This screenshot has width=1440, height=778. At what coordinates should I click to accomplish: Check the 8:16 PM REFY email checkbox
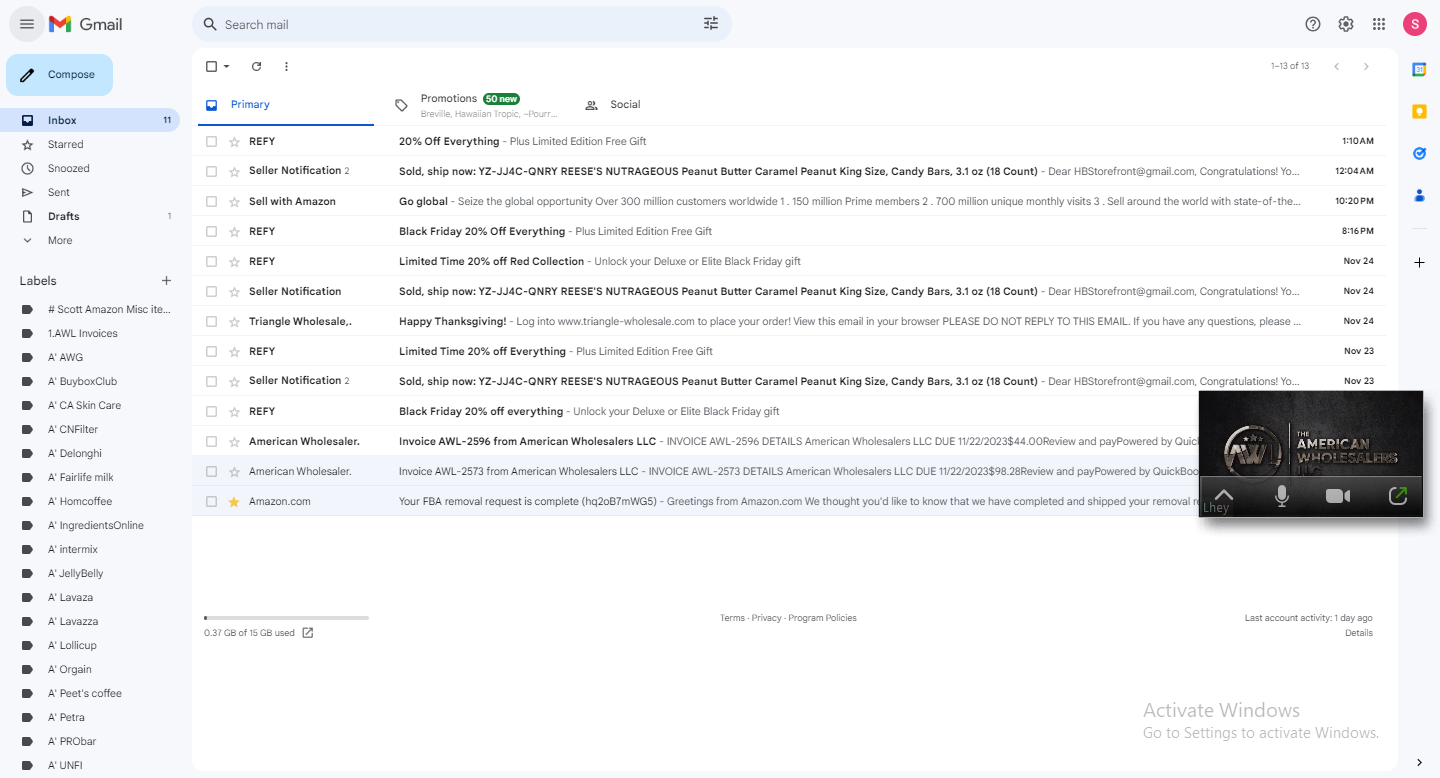(211, 232)
